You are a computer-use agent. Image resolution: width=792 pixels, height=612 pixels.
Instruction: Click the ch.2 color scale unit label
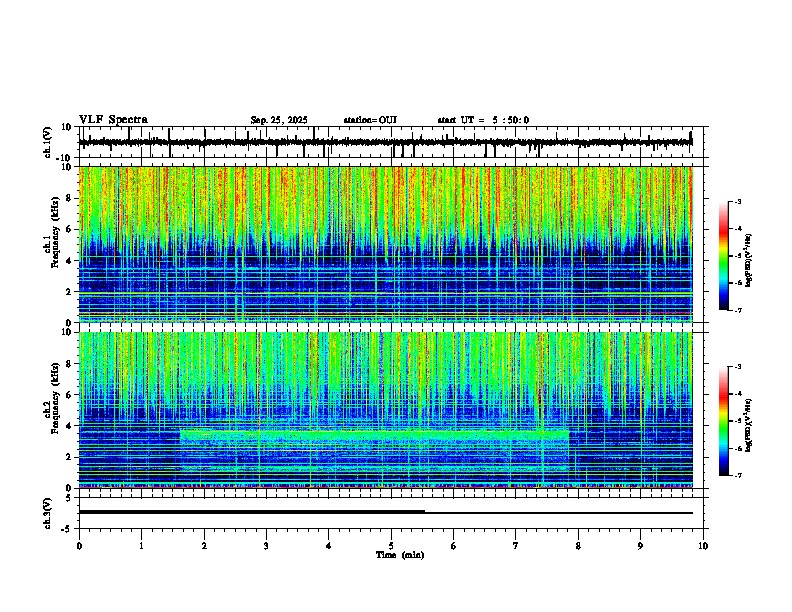748,425
